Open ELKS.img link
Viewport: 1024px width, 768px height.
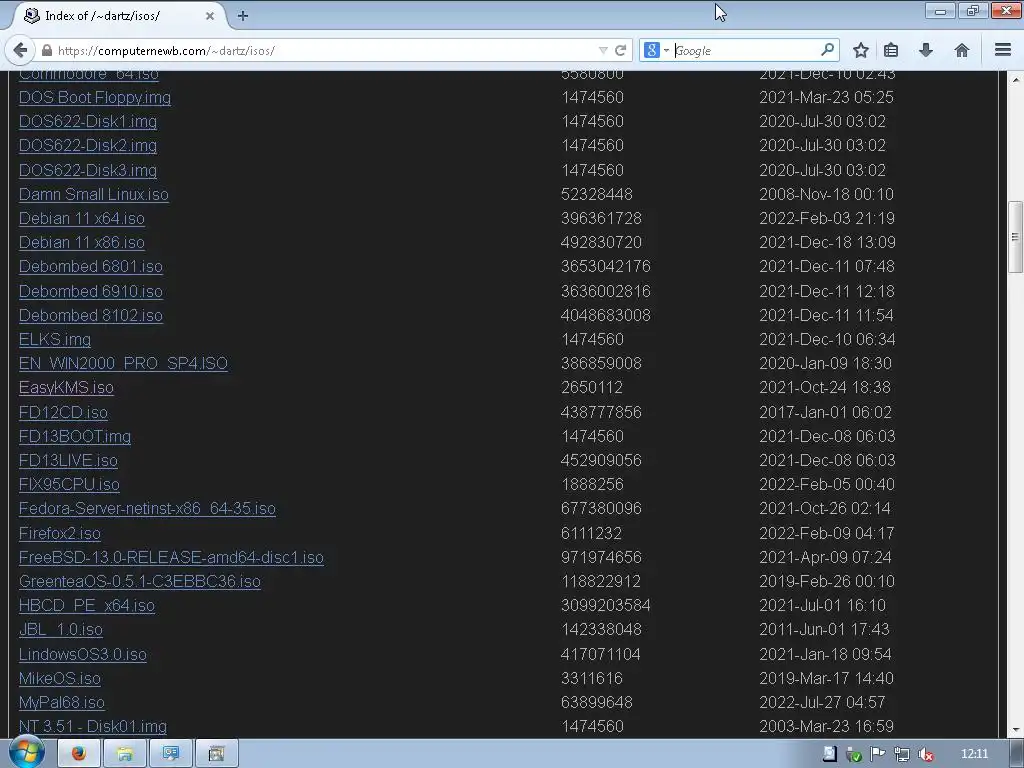(x=55, y=340)
